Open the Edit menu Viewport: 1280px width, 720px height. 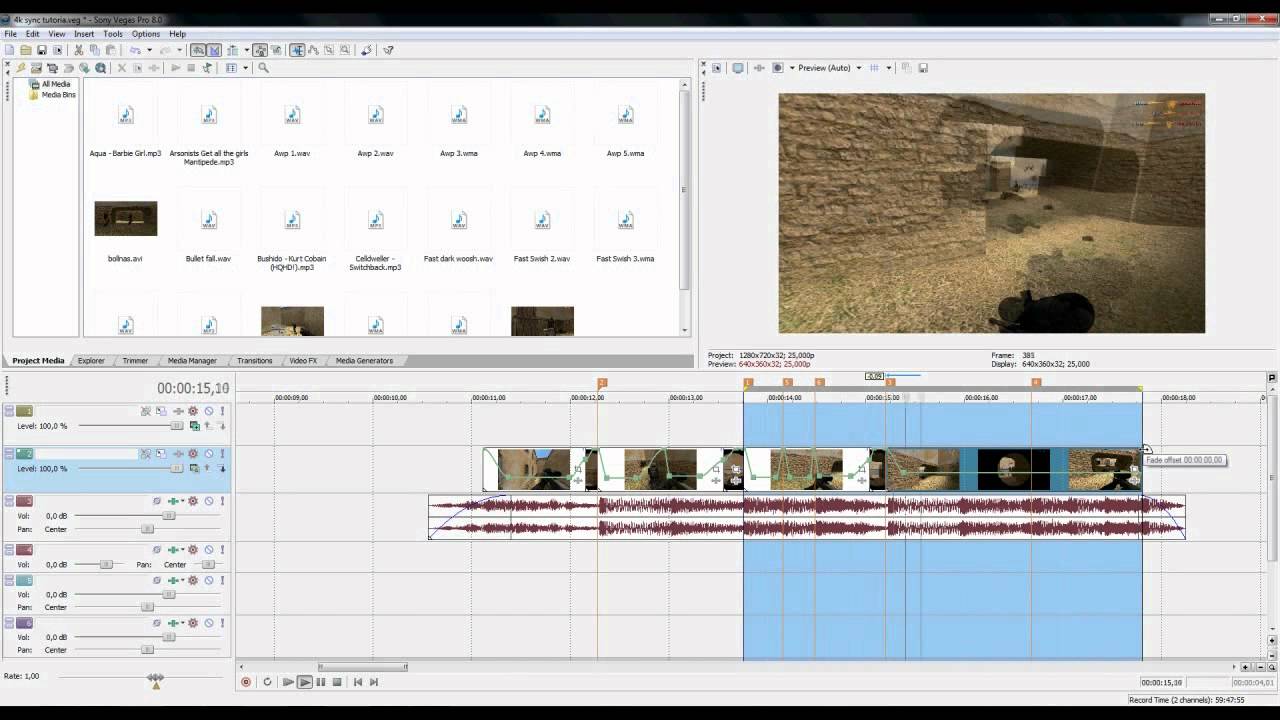33,34
